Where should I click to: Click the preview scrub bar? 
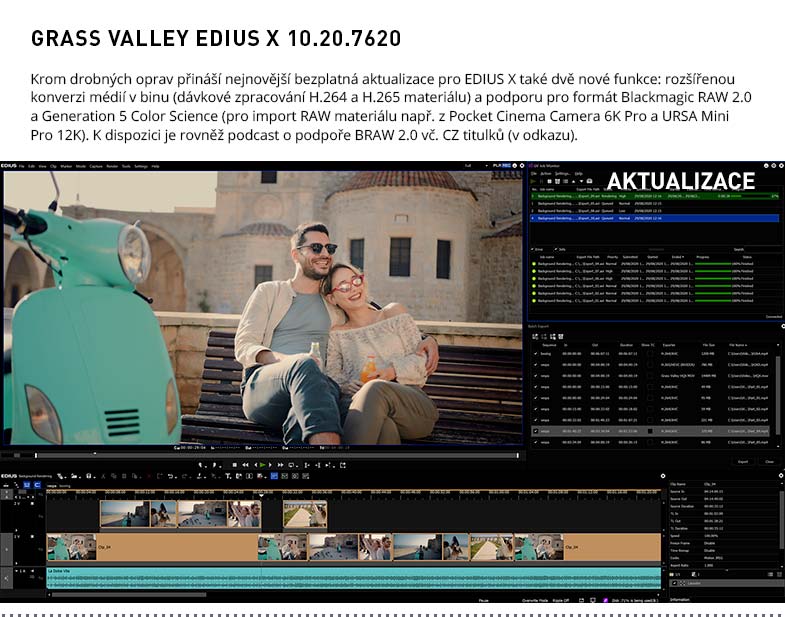[276, 455]
